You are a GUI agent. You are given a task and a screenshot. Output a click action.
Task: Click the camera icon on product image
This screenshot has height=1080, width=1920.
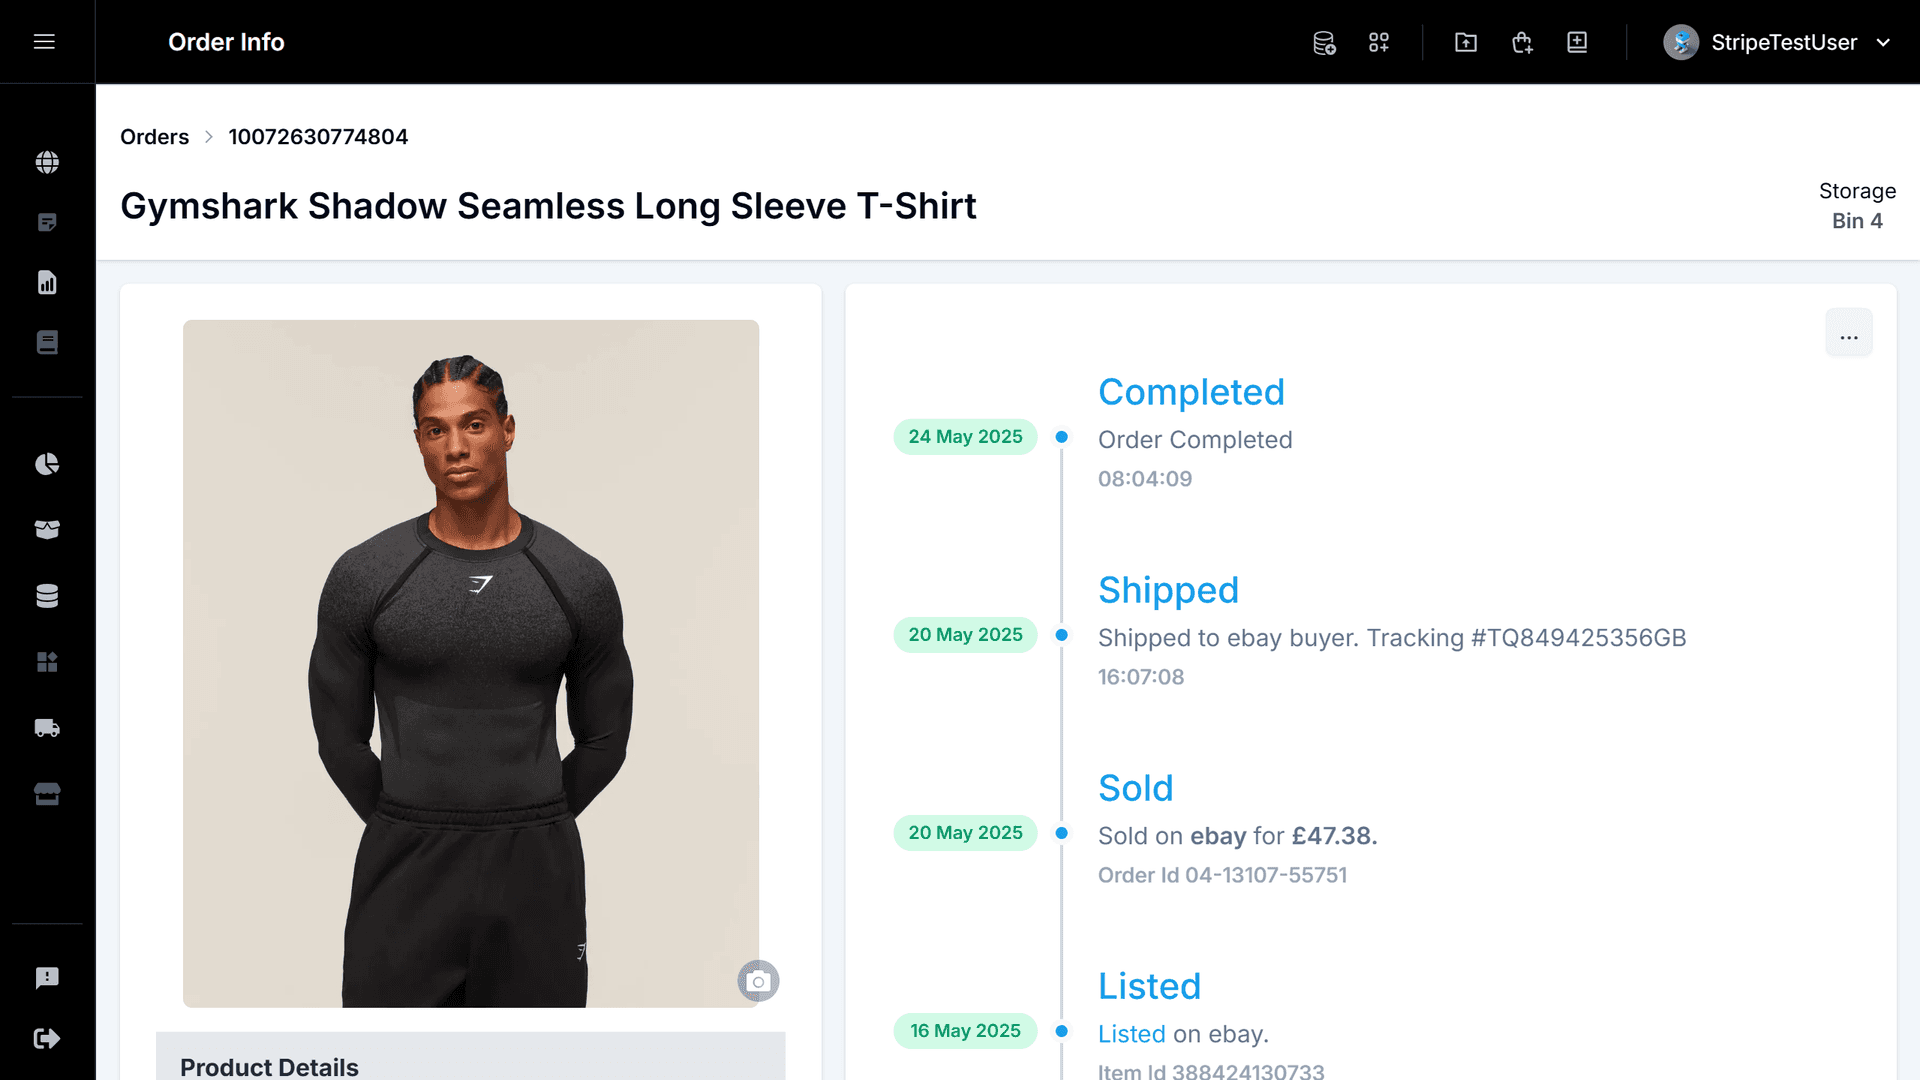(758, 981)
